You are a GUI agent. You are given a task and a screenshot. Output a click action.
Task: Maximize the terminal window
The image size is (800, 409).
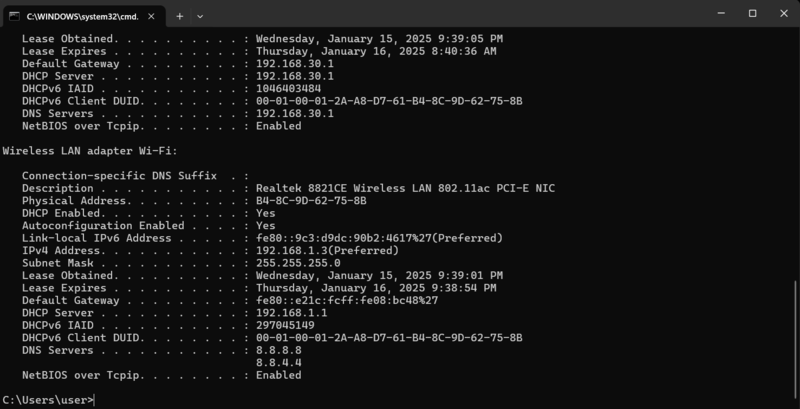tap(752, 14)
